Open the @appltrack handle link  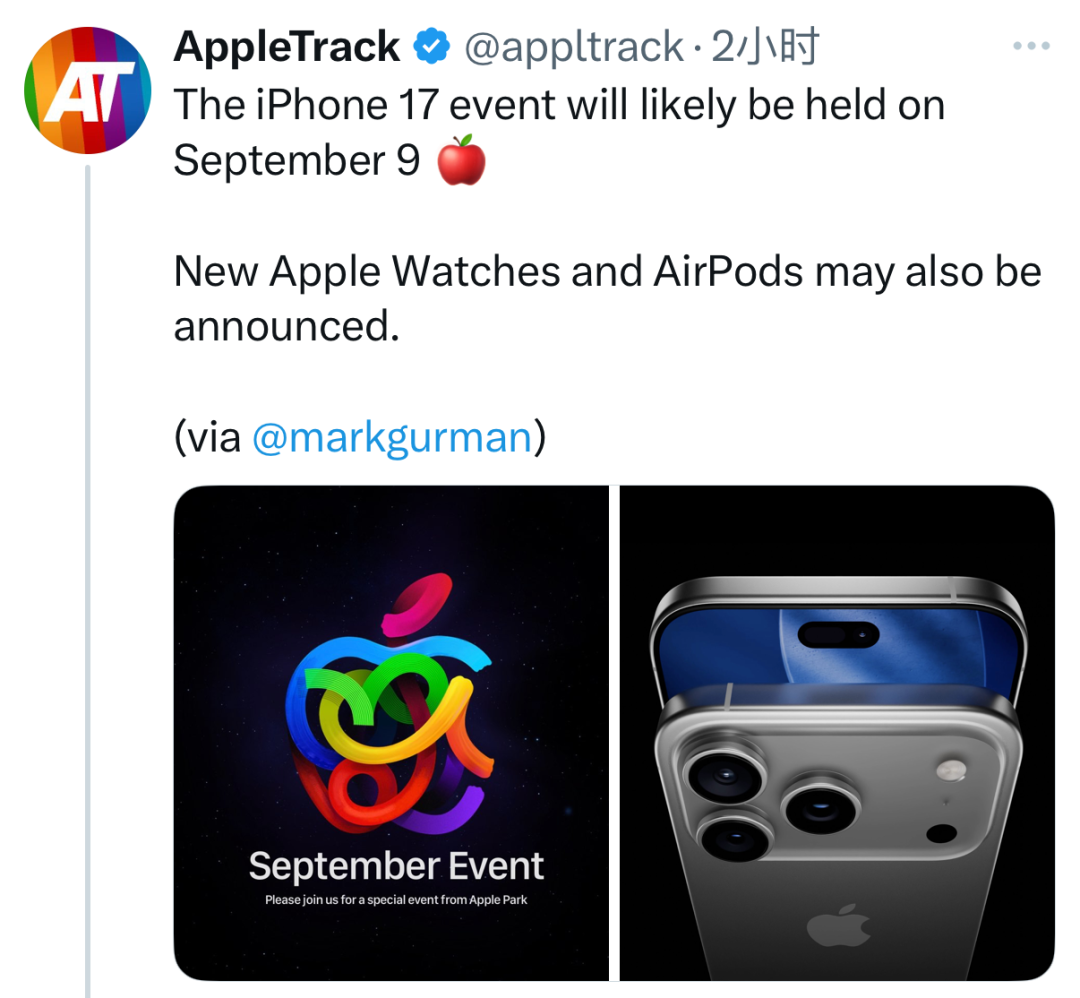coord(574,47)
